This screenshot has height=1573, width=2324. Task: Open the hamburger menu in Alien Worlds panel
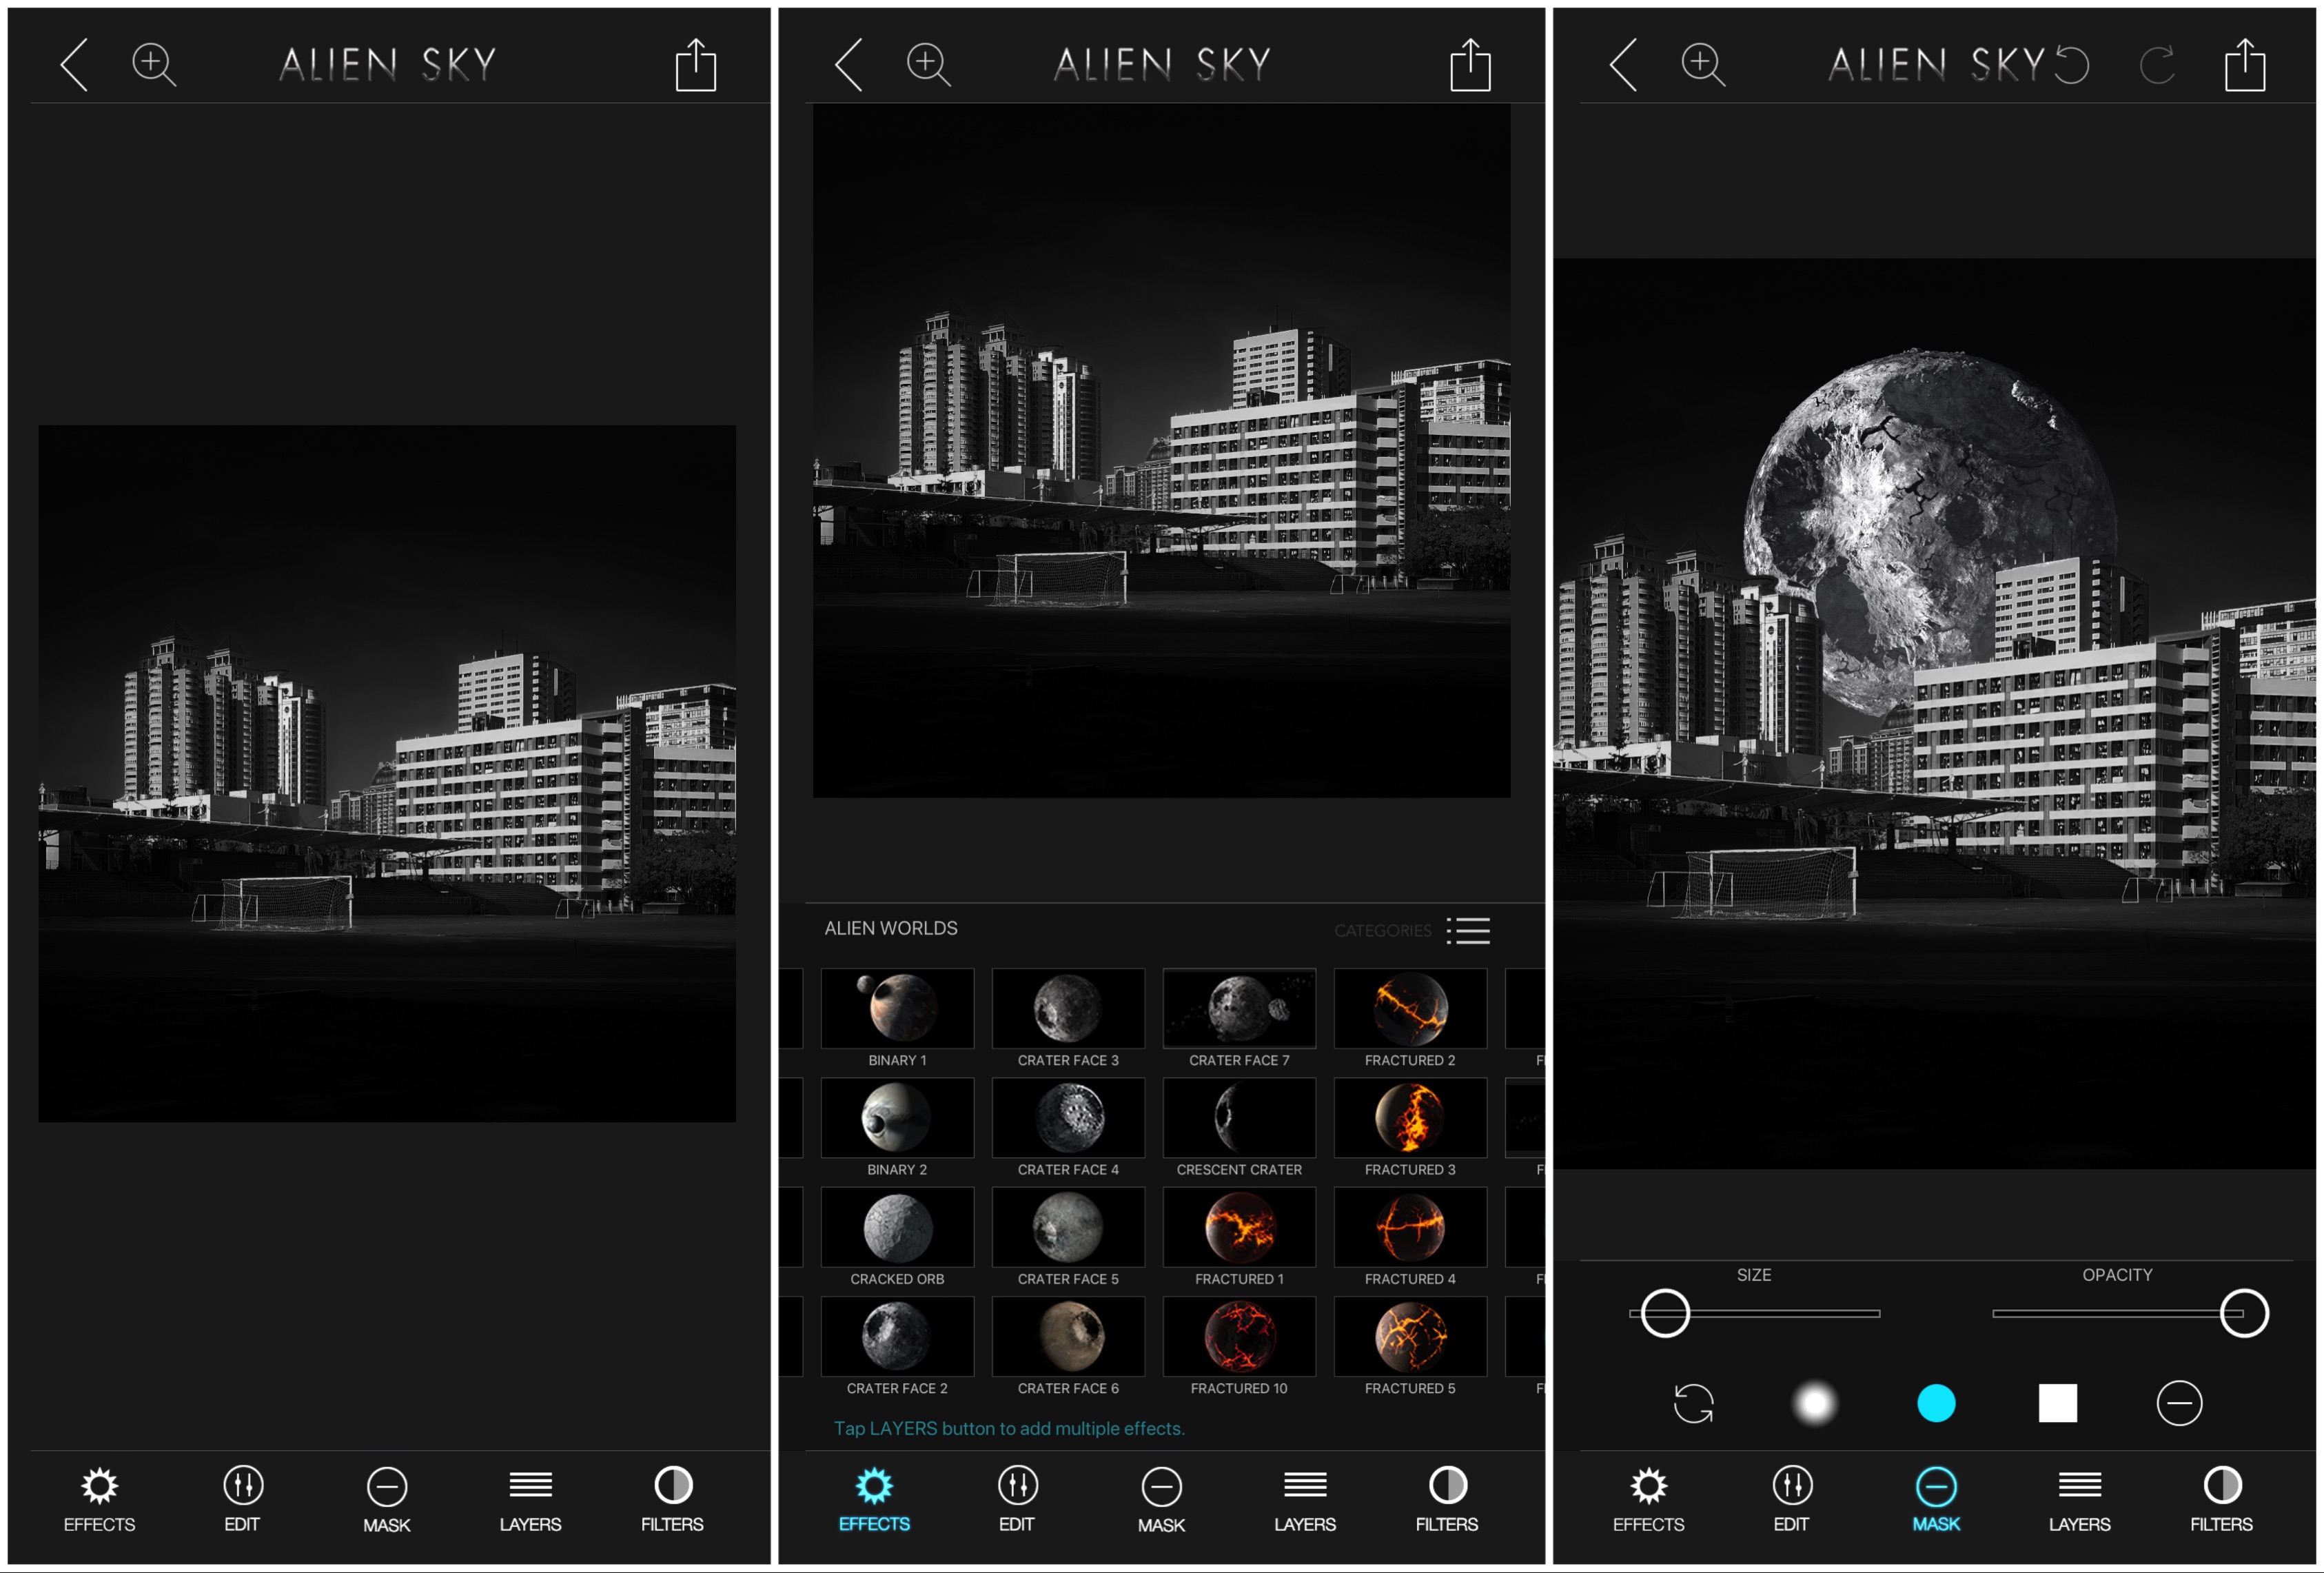(1473, 931)
